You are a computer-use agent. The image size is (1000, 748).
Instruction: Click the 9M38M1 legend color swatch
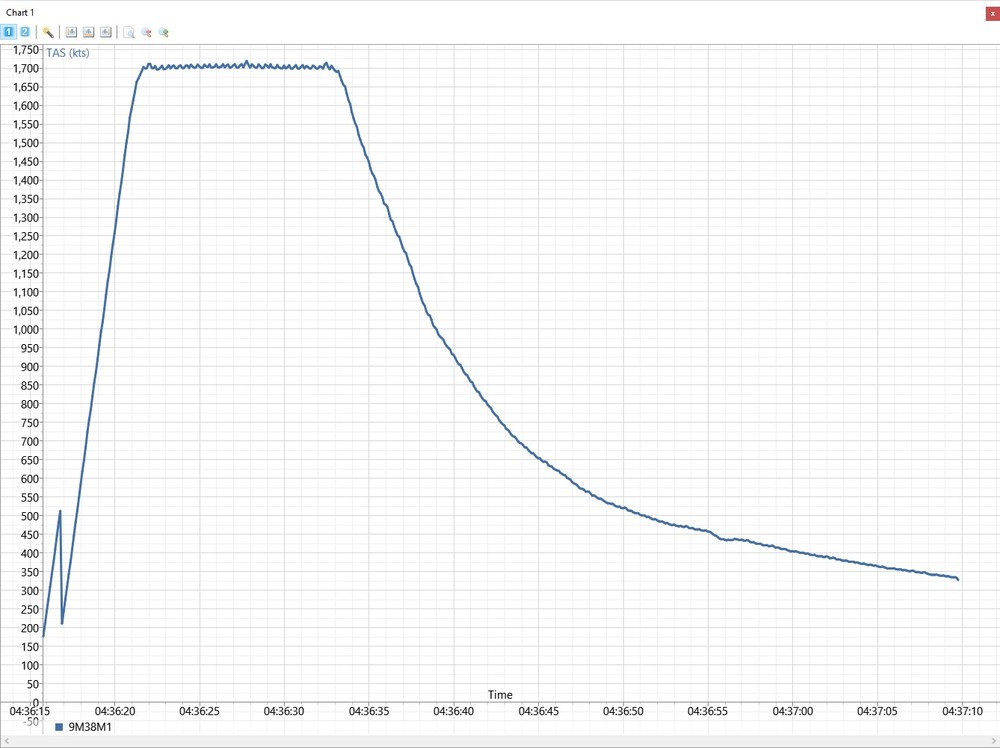click(59, 726)
